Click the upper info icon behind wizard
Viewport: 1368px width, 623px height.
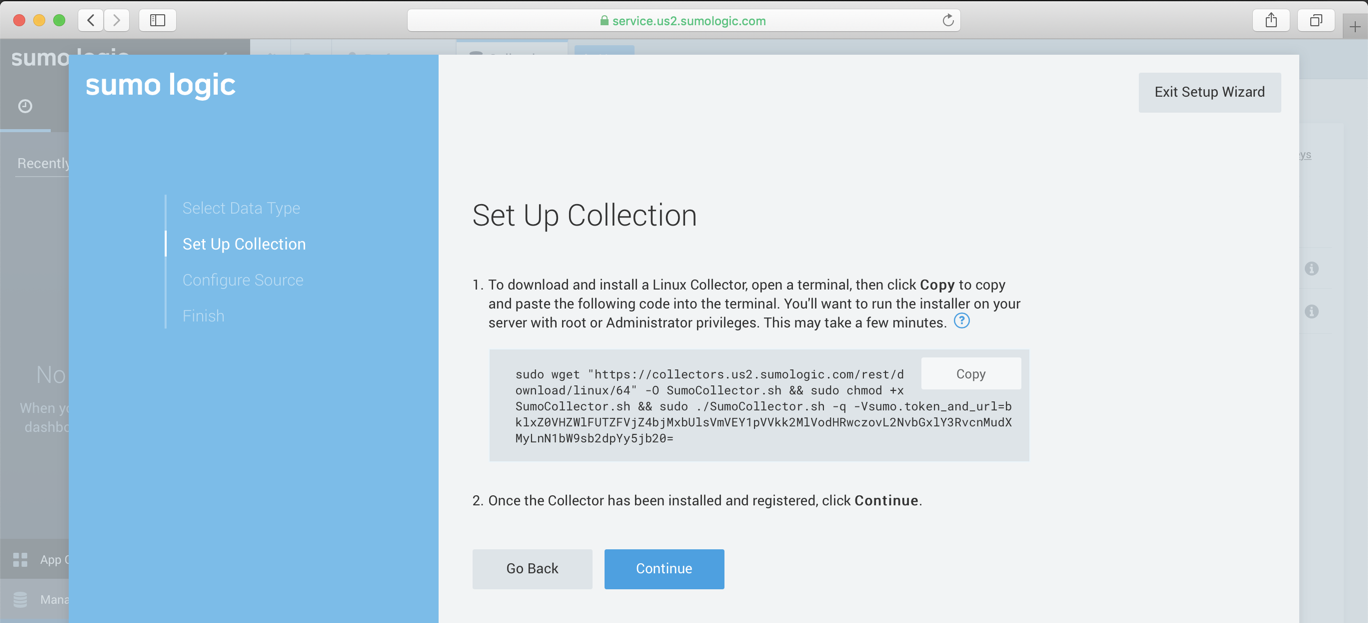(x=1312, y=269)
